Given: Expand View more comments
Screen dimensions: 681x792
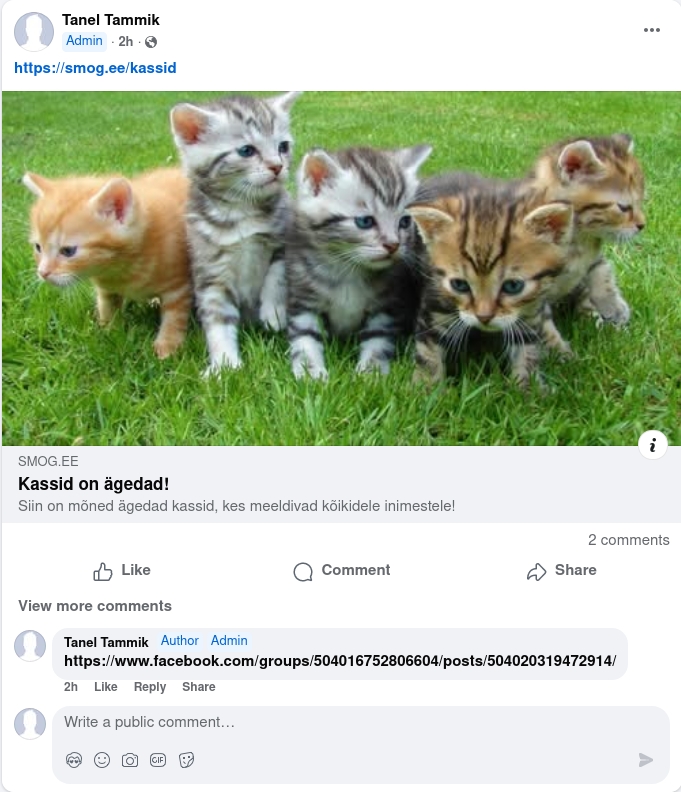Looking at the screenshot, I should [95, 606].
